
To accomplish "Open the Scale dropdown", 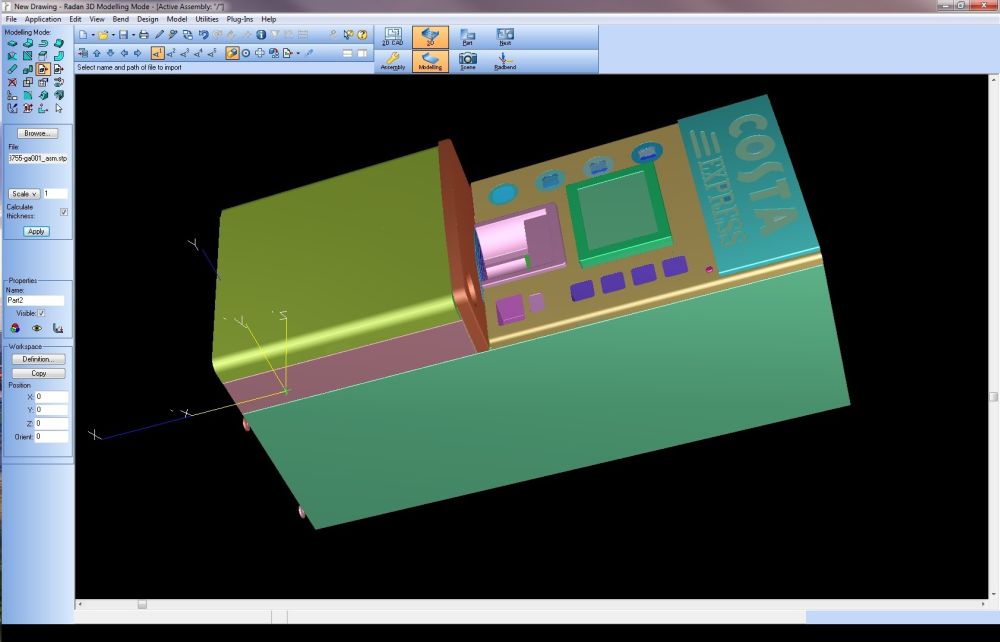I will click(x=23, y=194).
